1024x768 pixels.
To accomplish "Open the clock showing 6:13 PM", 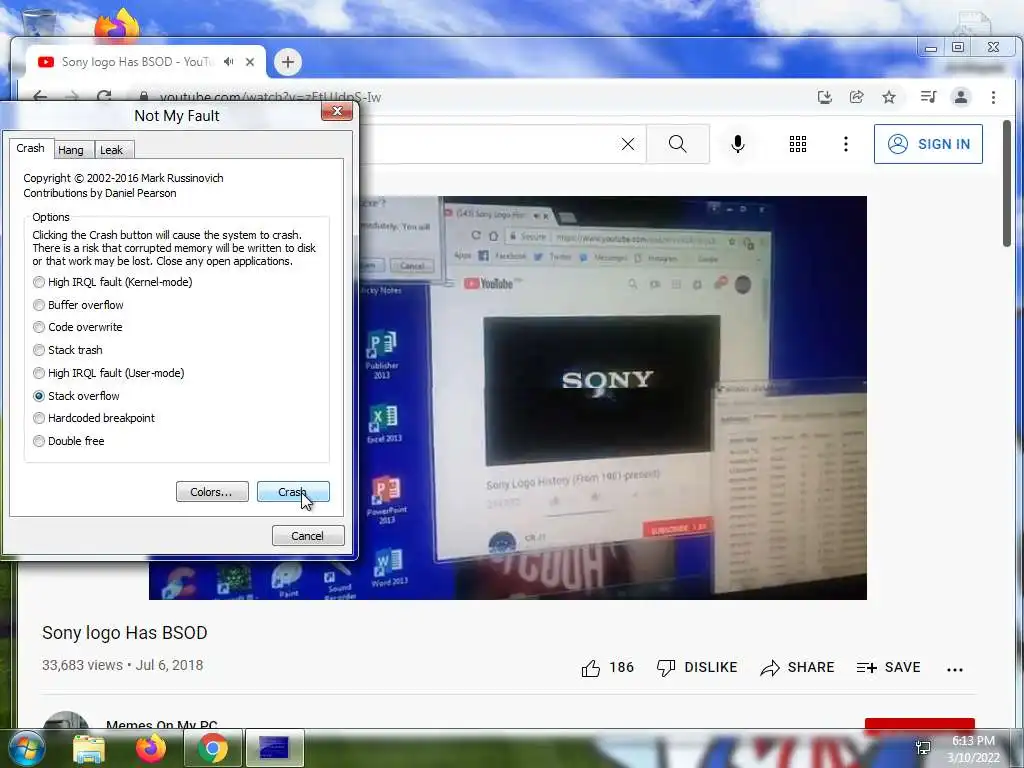I will pyautogui.click(x=973, y=749).
